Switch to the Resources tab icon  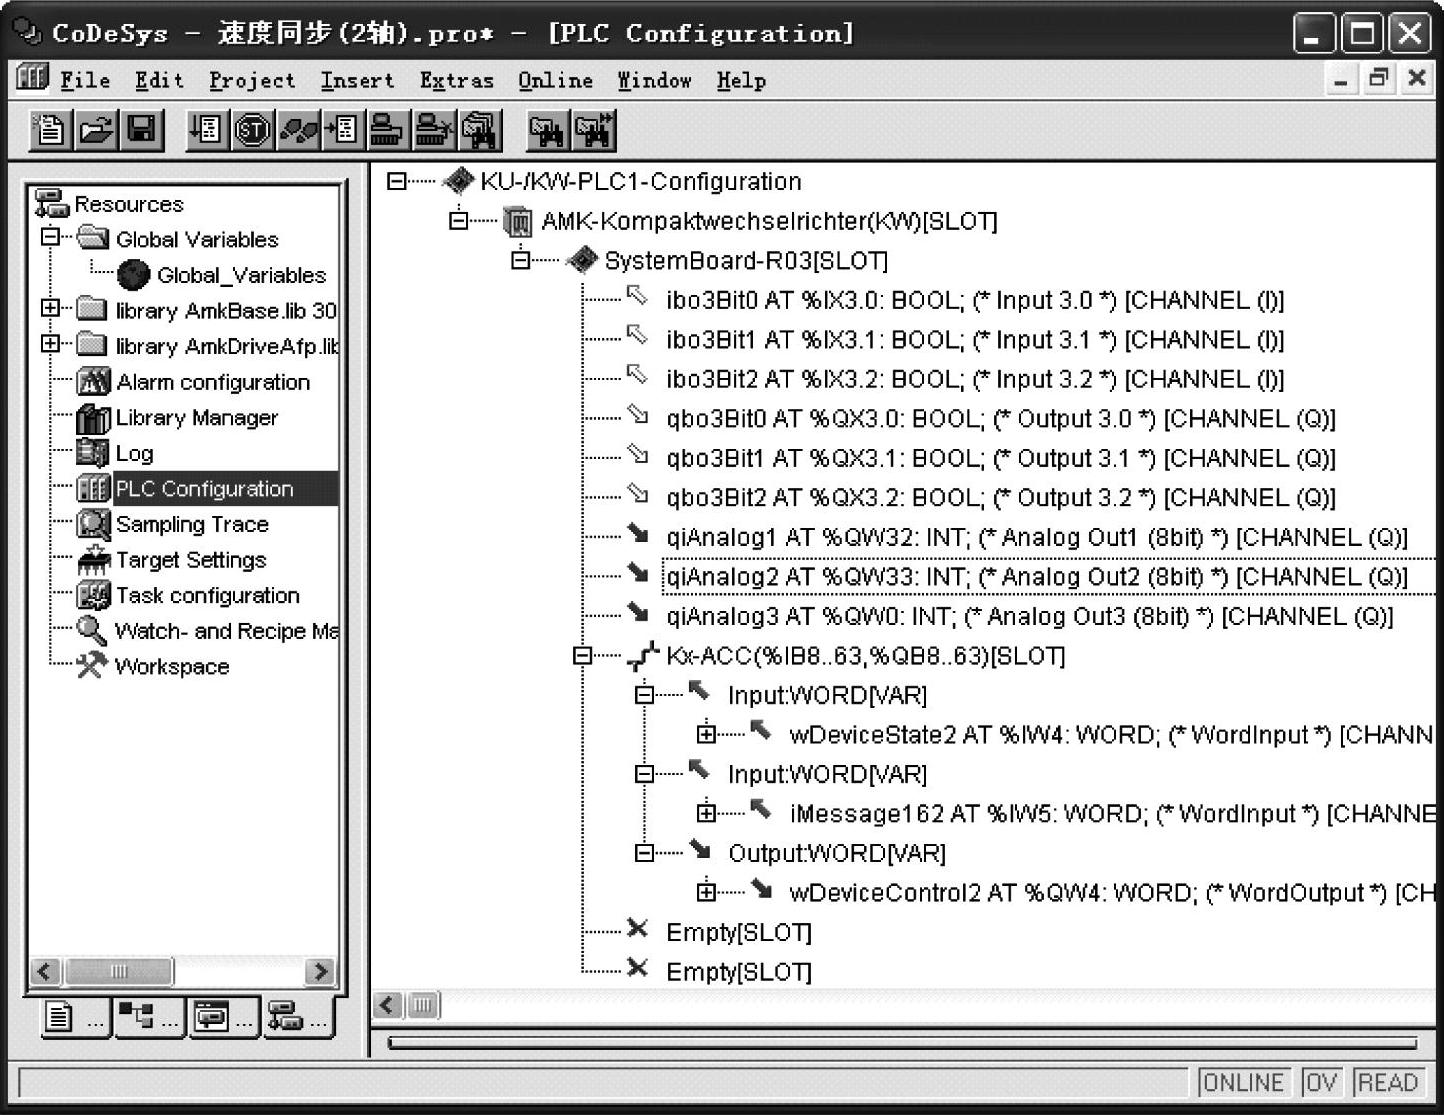pyautogui.click(x=298, y=1017)
